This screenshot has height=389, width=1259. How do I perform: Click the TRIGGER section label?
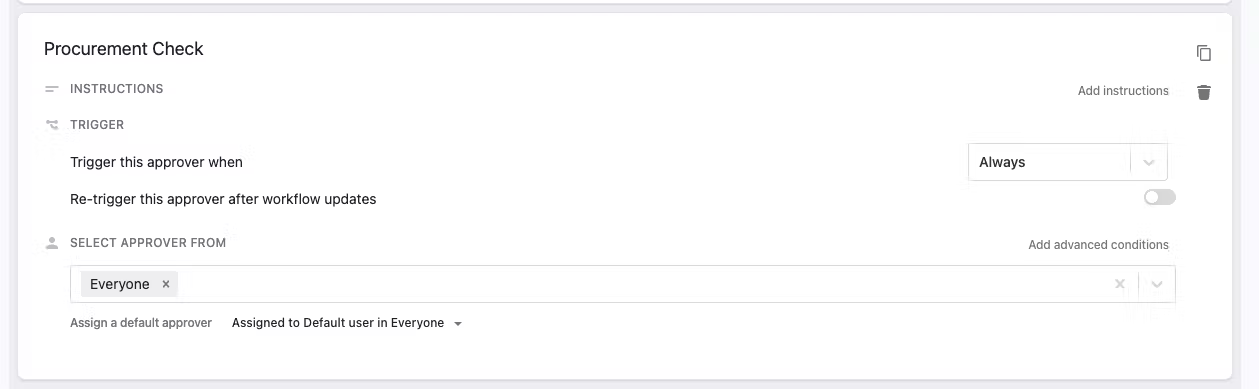point(97,125)
